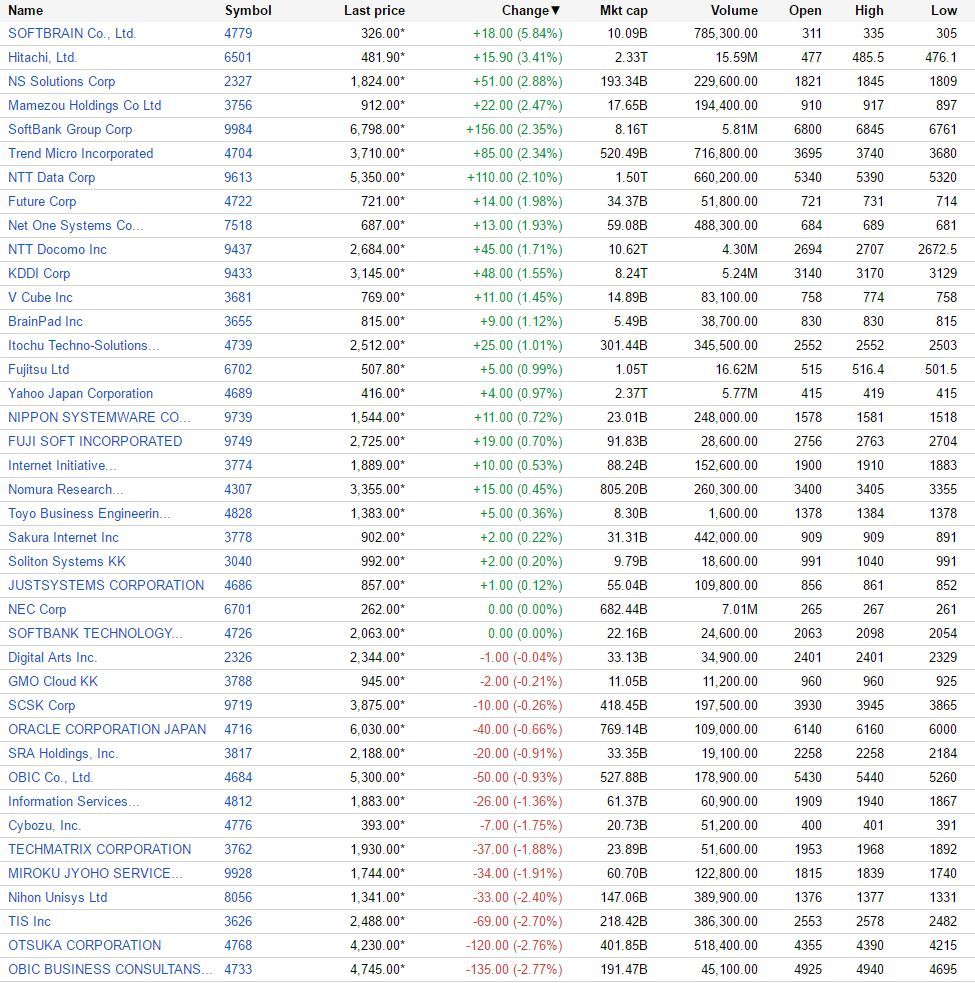The width and height of the screenshot is (975, 983).
Task: Sort by the Volume column header
Action: (734, 11)
